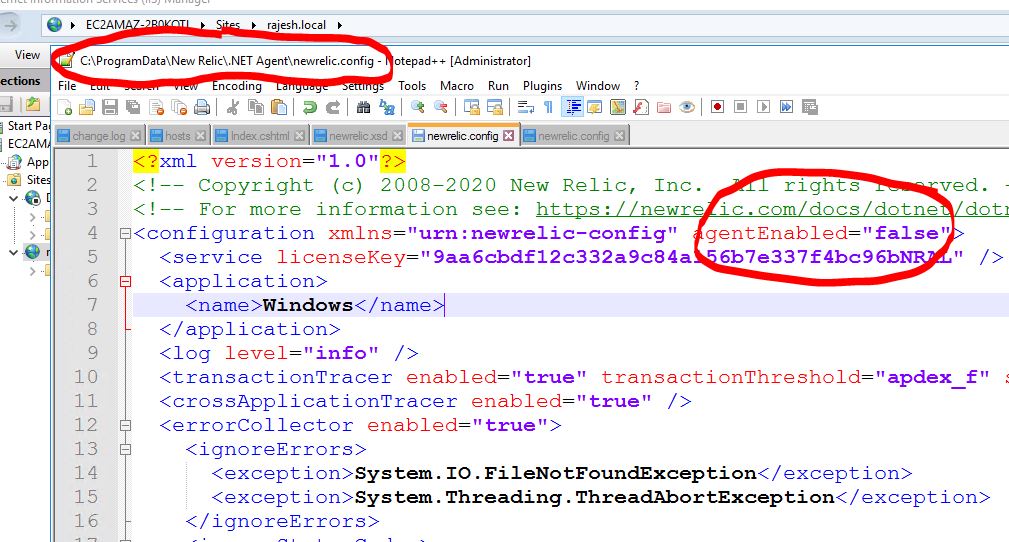Open the Plugins menu
Screen dimensions: 1009x542
pyautogui.click(x=543, y=86)
